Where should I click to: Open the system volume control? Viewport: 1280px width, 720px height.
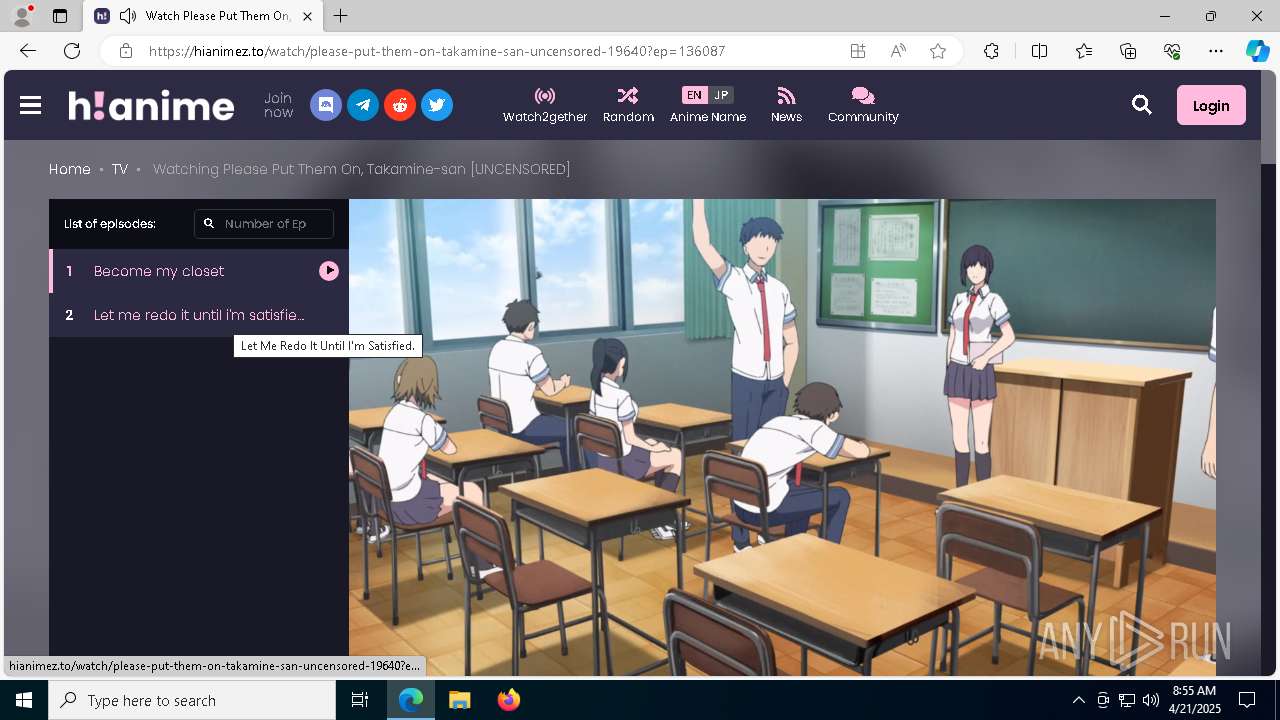1151,700
